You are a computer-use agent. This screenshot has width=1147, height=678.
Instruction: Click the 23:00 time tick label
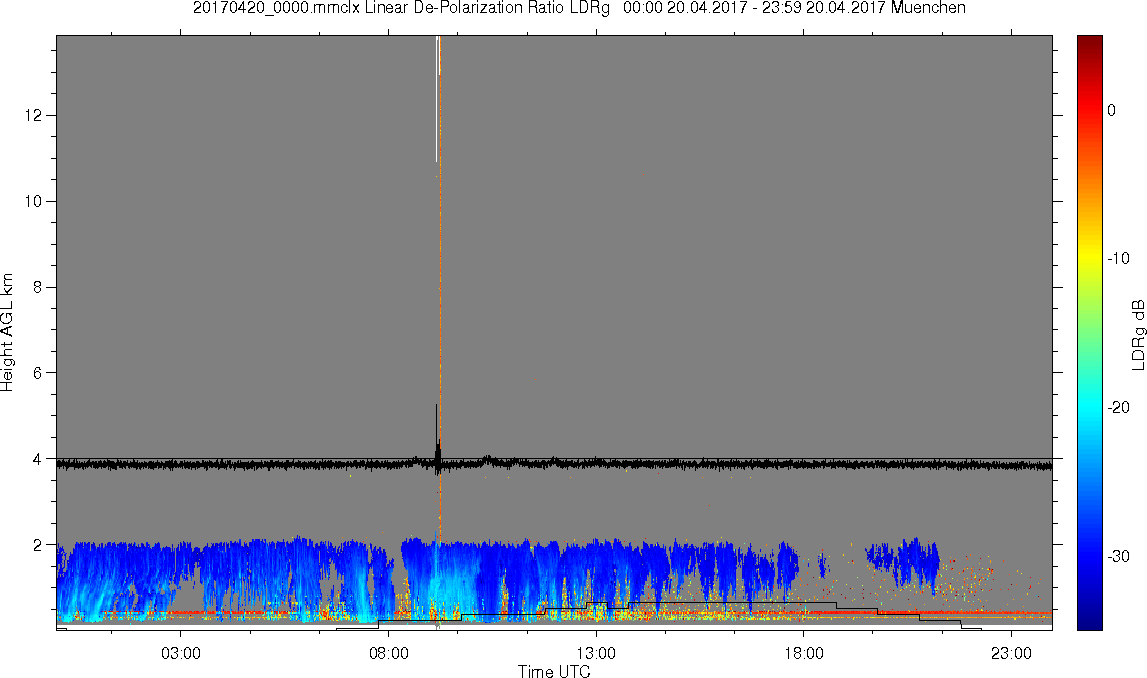(1012, 653)
